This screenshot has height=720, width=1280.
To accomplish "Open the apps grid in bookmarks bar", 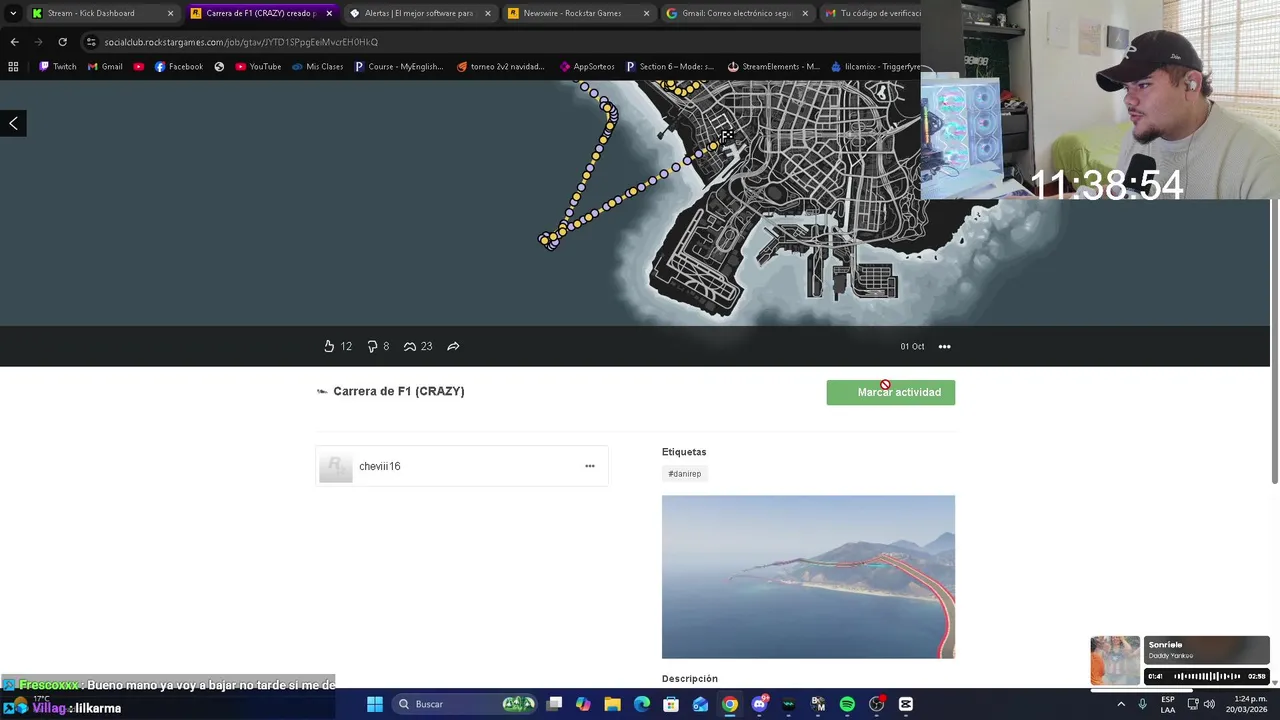I will point(13,67).
